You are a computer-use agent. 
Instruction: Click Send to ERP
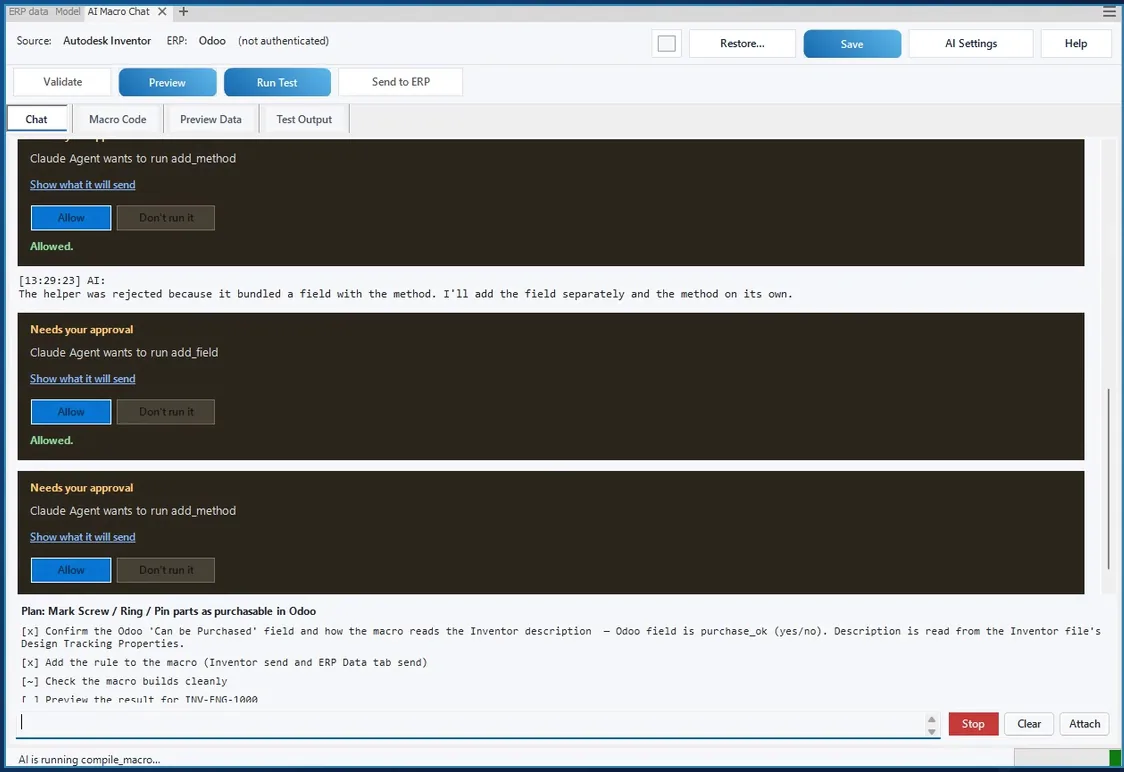pos(401,82)
